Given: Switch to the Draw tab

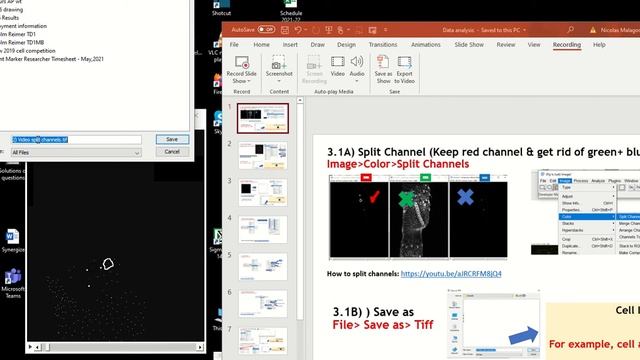Looking at the screenshot, I should [318, 44].
